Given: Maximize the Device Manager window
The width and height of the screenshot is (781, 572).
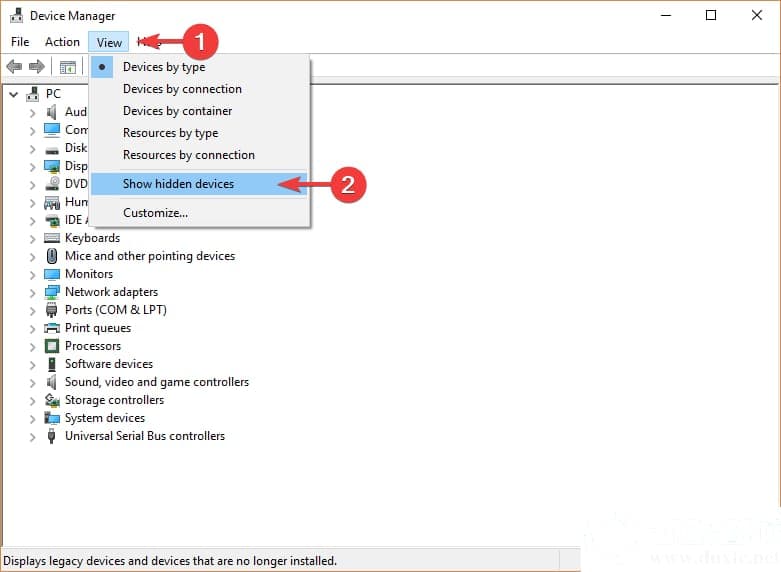Looking at the screenshot, I should click(711, 15).
